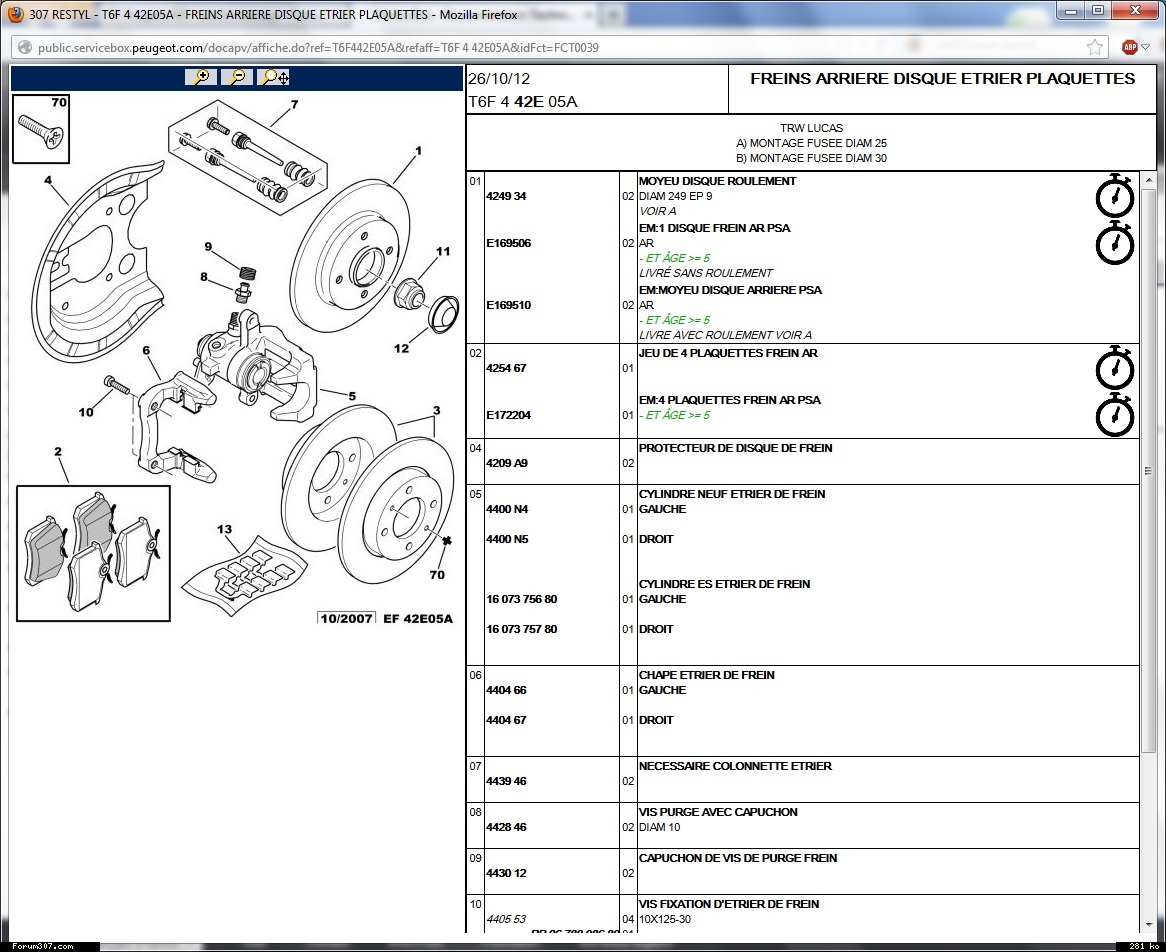Image resolution: width=1166 pixels, height=952 pixels.
Task: Open the Adblock Plus icon
Action: coord(1130,47)
